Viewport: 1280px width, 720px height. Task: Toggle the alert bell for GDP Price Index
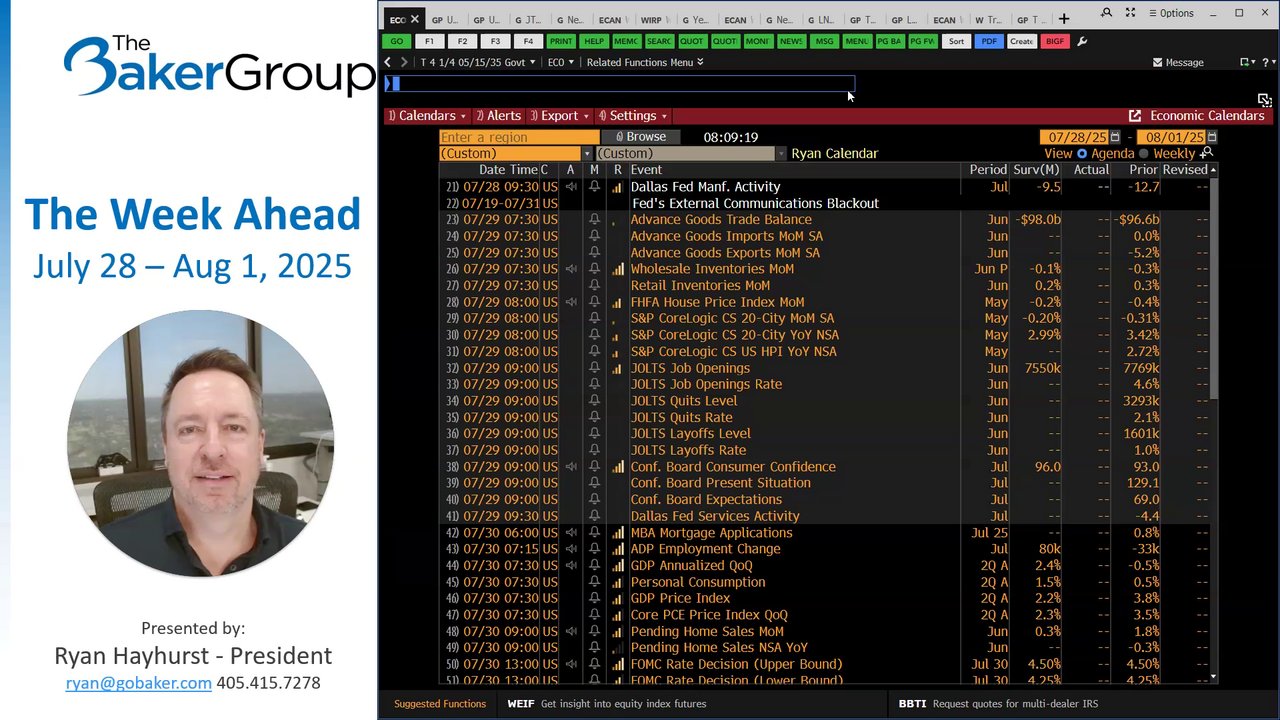594,599
